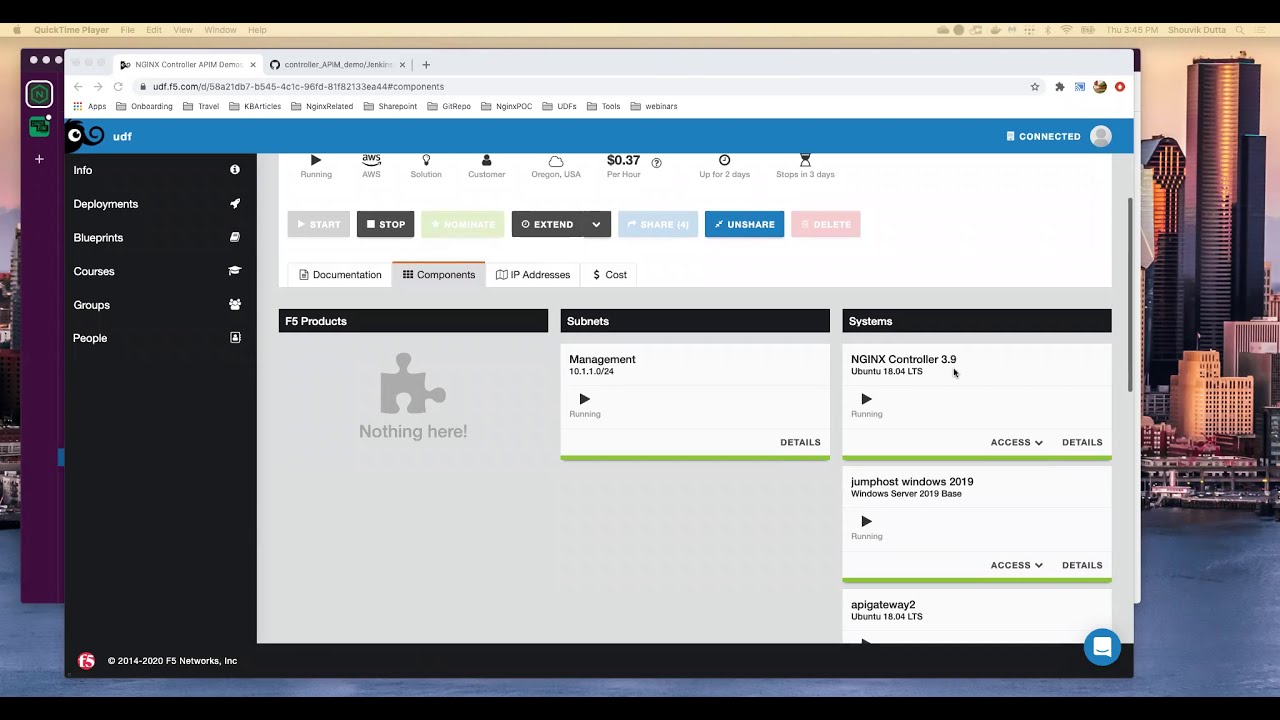
Task: Click the Oregon, USA cloud region icon
Action: pos(556,161)
